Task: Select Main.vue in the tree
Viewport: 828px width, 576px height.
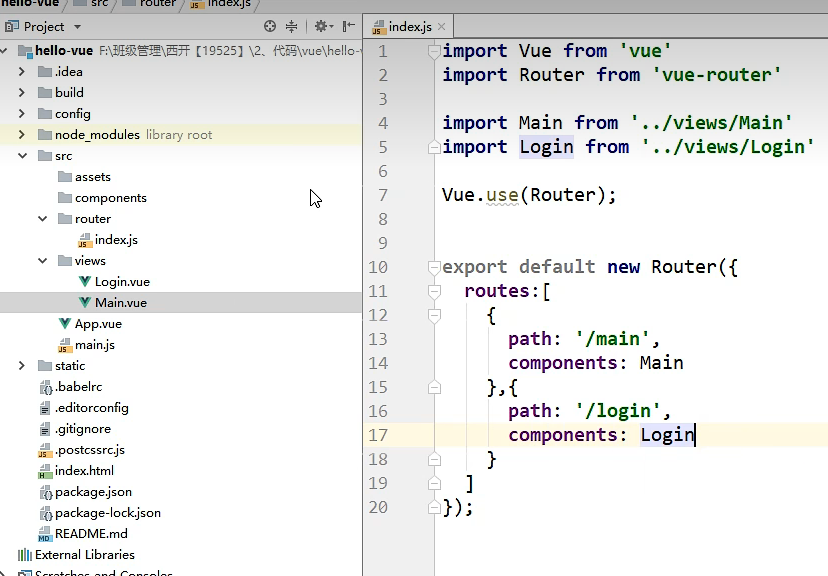Action: 121,303
